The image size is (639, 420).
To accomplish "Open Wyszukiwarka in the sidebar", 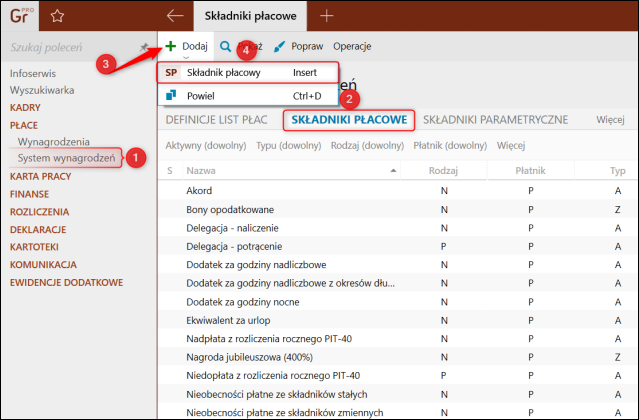I will [42, 90].
